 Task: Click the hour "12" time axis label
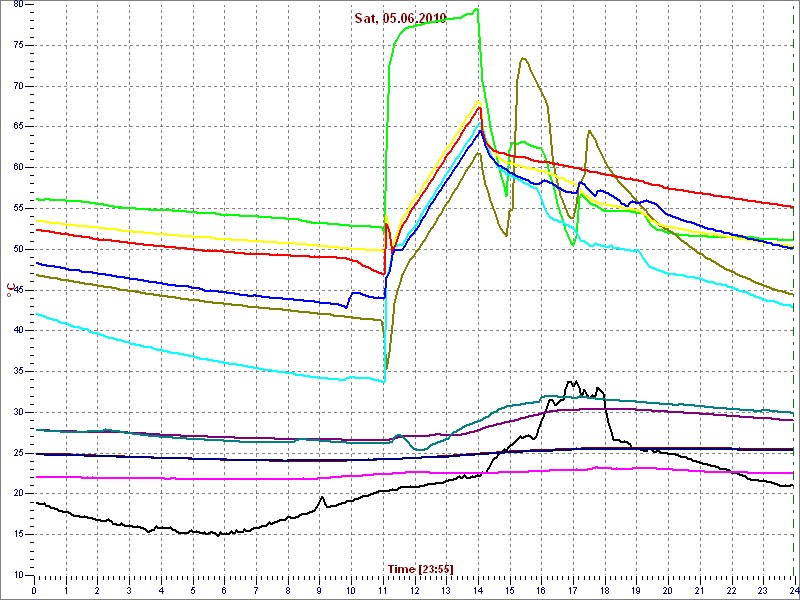click(x=414, y=590)
